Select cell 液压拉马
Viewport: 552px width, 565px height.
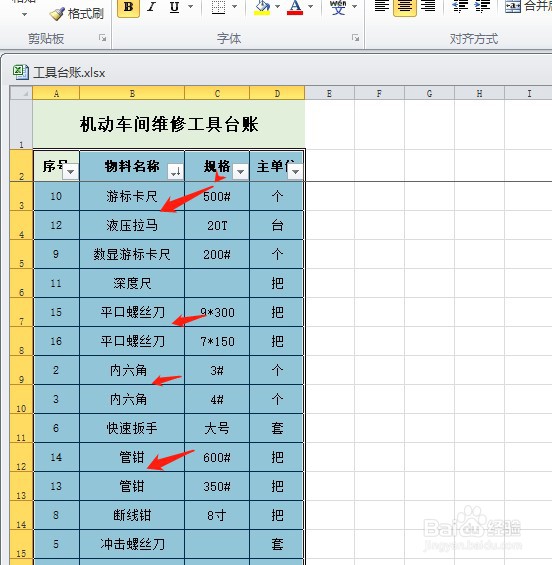(x=132, y=225)
